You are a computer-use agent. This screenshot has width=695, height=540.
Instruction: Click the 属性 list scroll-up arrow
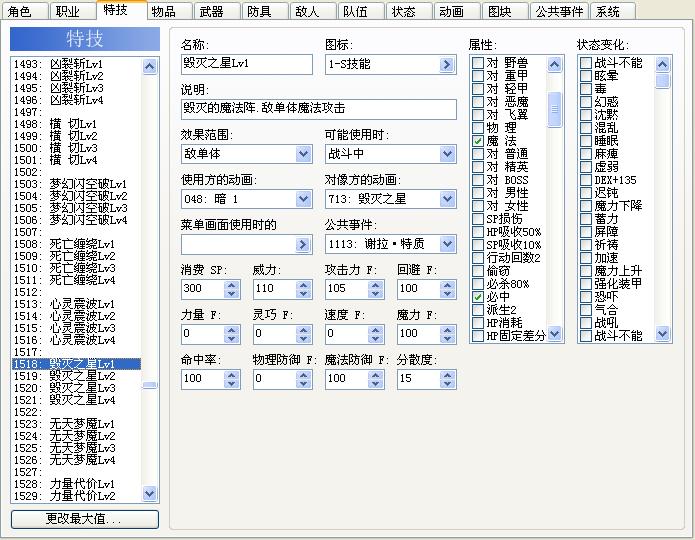tap(554, 65)
